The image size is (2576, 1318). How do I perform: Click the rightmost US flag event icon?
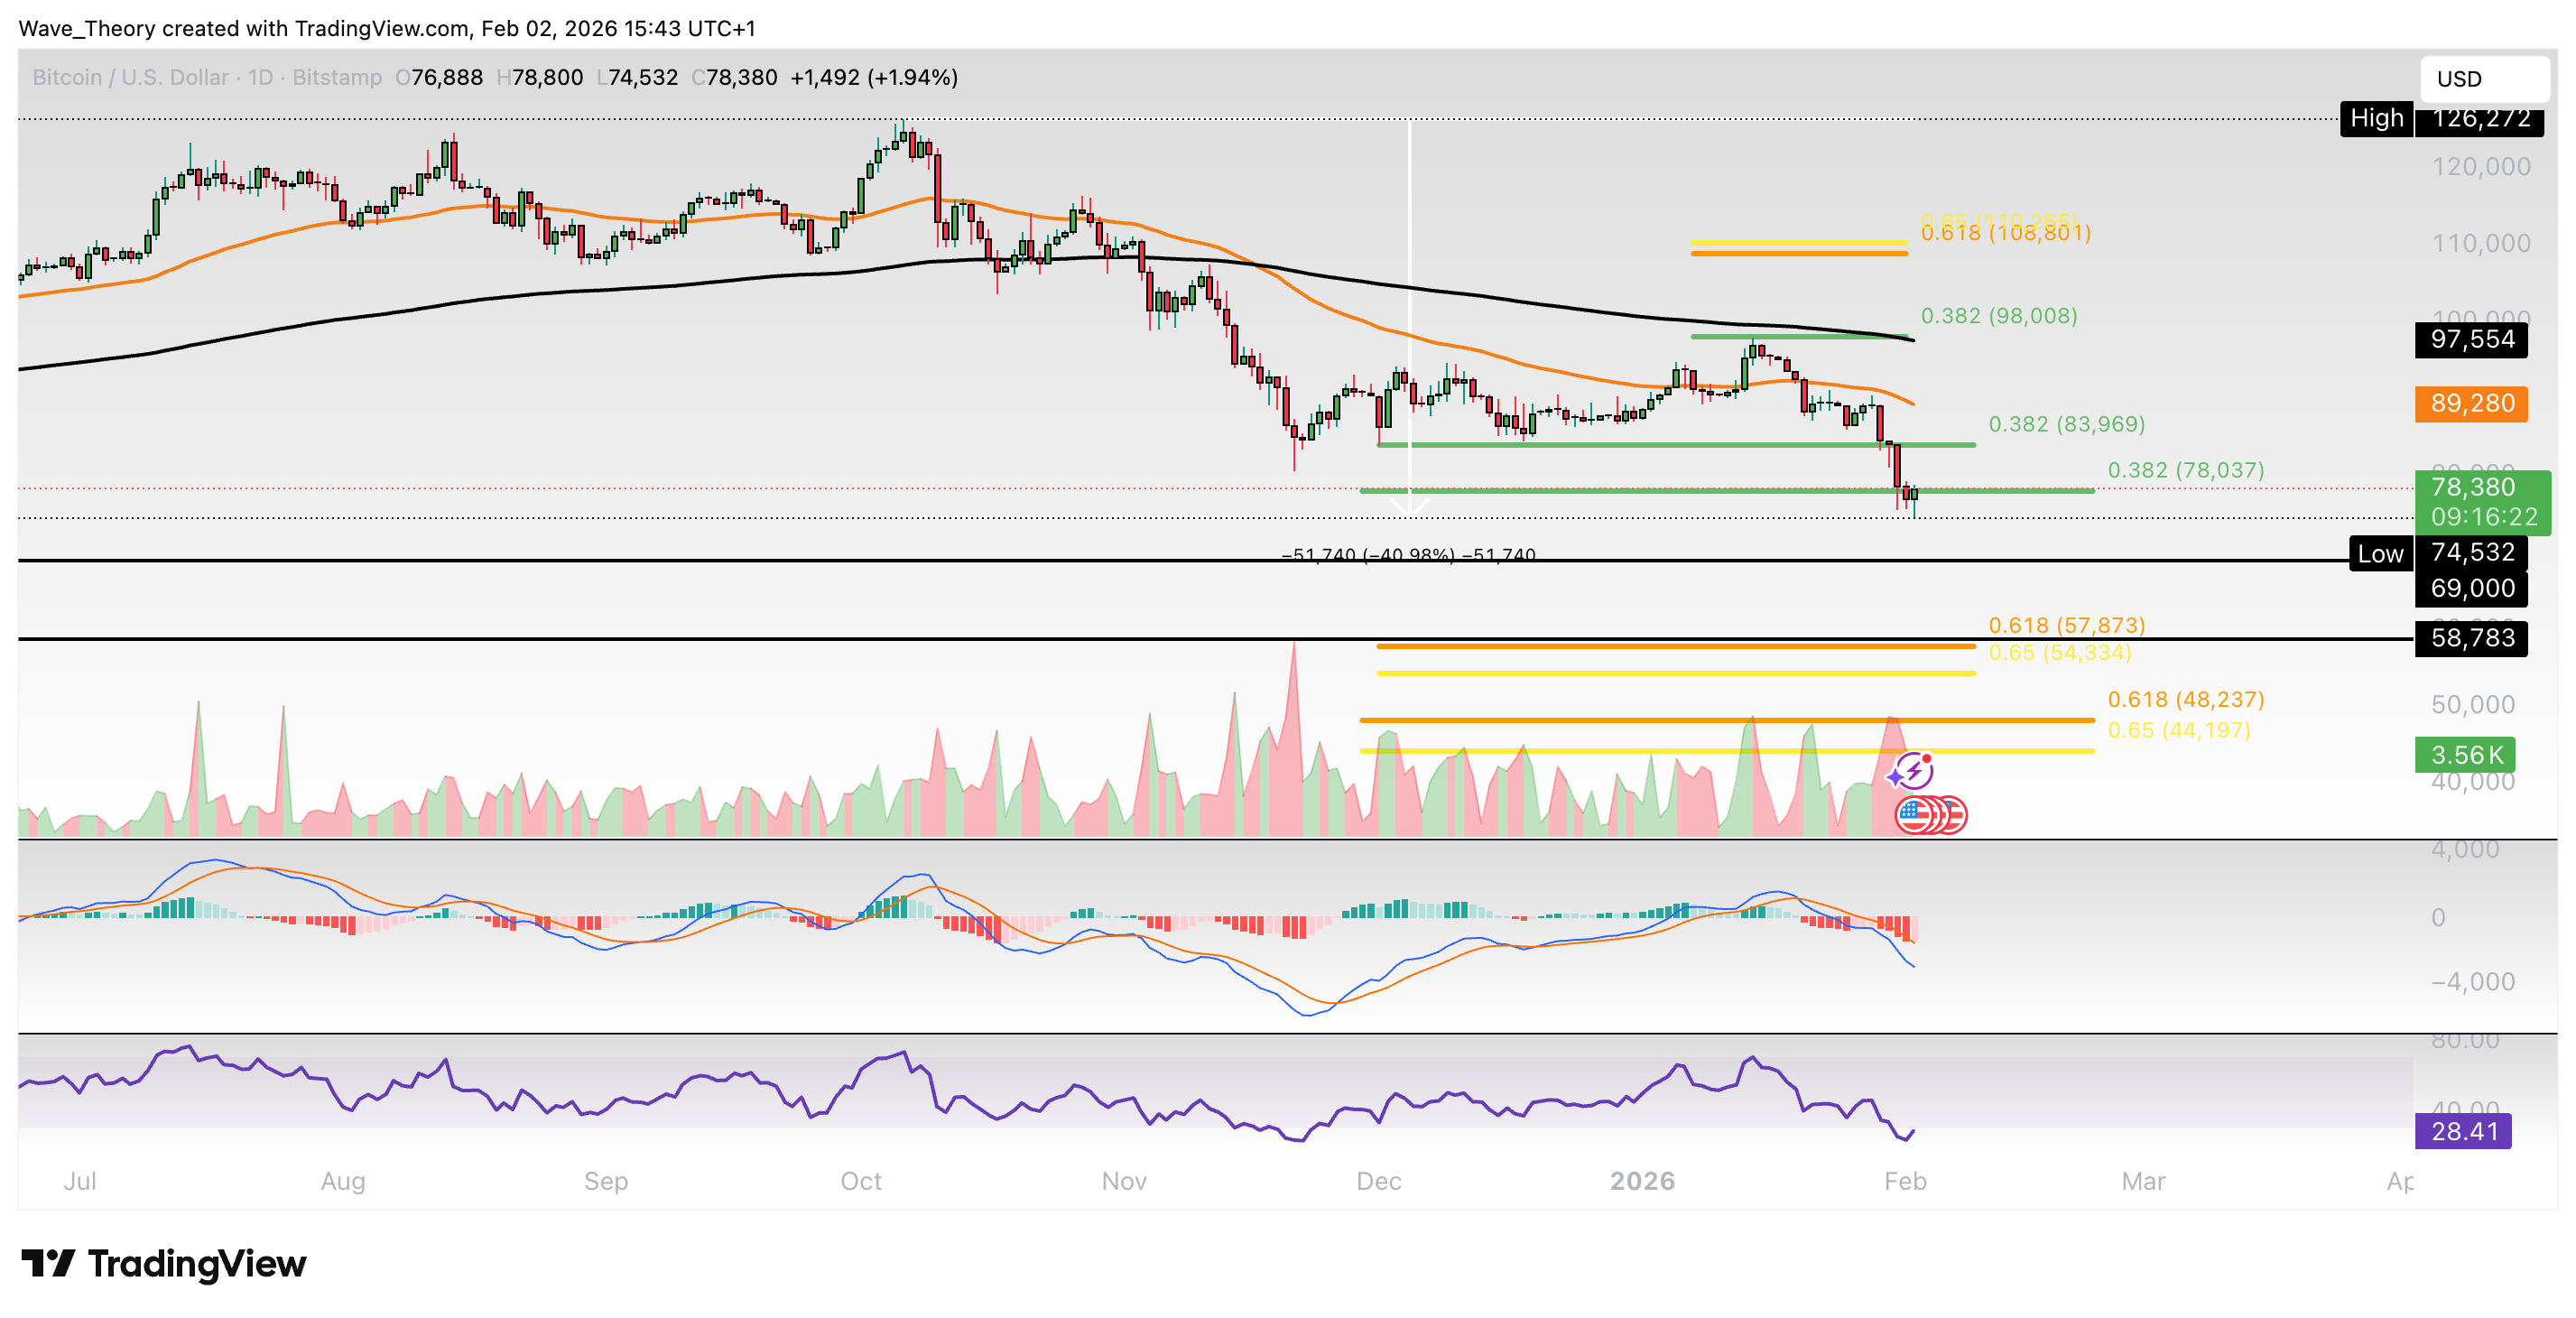pos(1954,815)
